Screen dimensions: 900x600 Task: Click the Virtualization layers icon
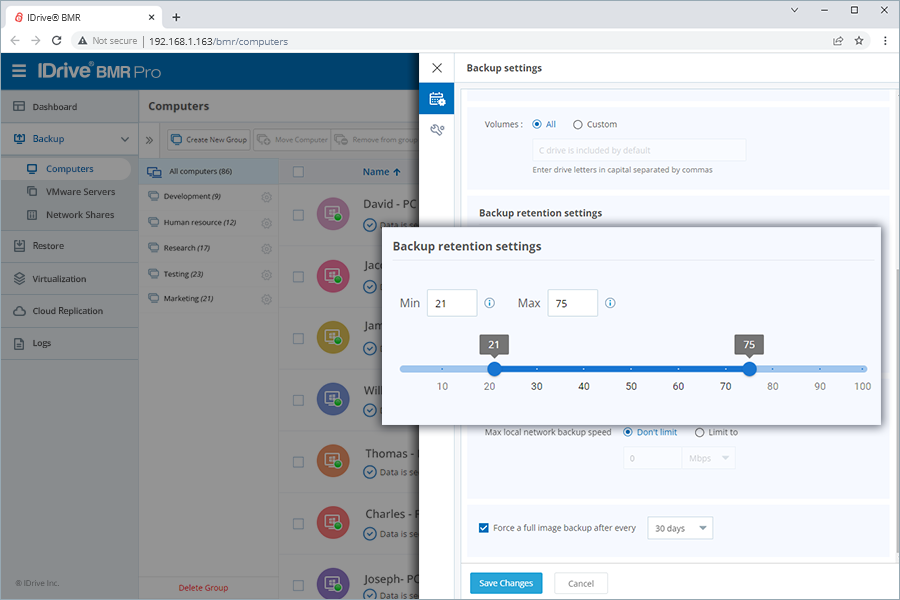pos(19,278)
